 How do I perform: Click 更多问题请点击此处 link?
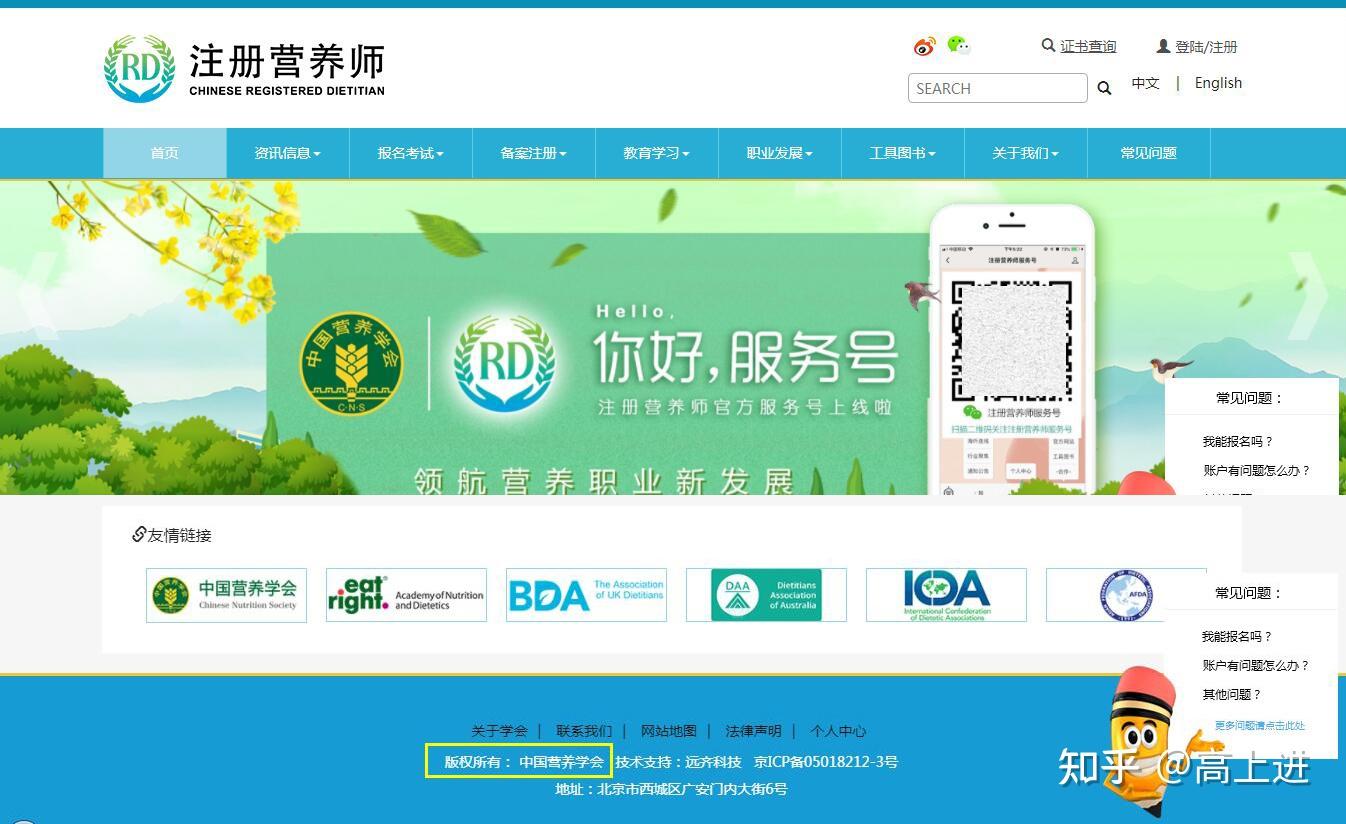coord(1260,726)
